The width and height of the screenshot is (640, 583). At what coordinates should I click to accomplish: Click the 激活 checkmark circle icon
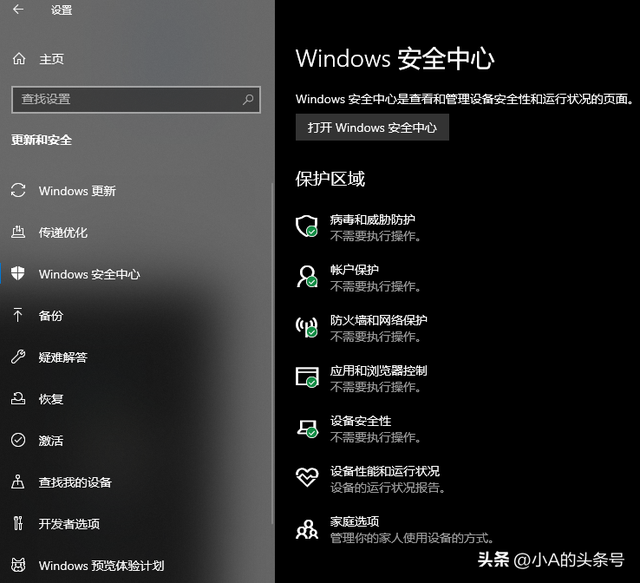[x=18, y=440]
